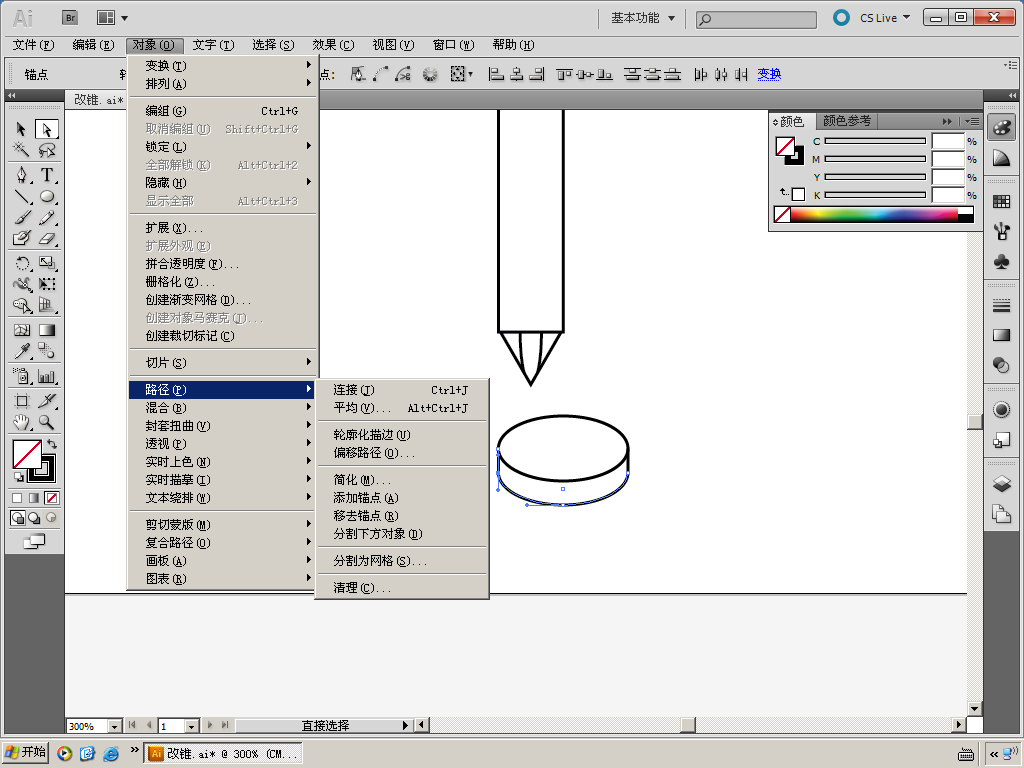1024x768 pixels.
Task: Open the workspace 基本功能 dropdown
Action: (x=643, y=18)
